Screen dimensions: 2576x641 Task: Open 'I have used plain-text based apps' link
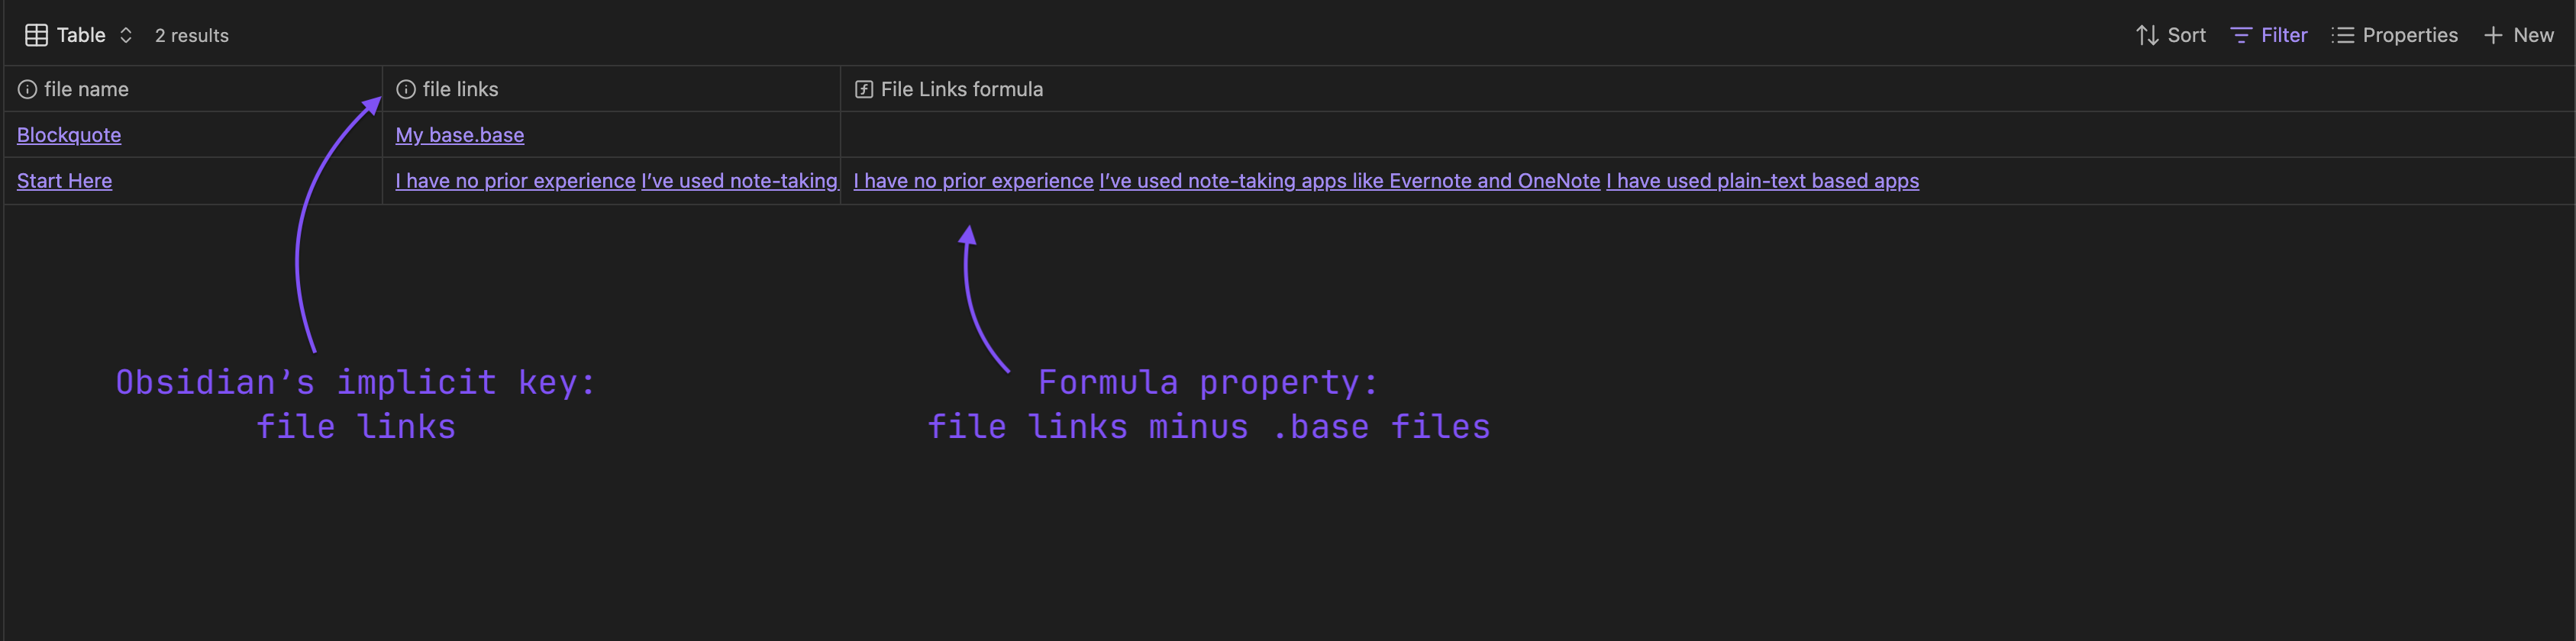coord(1762,181)
